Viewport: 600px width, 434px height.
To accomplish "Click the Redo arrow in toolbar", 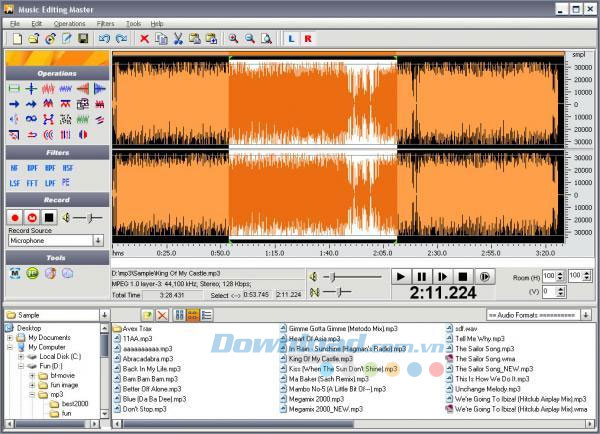I will pyautogui.click(x=121, y=39).
